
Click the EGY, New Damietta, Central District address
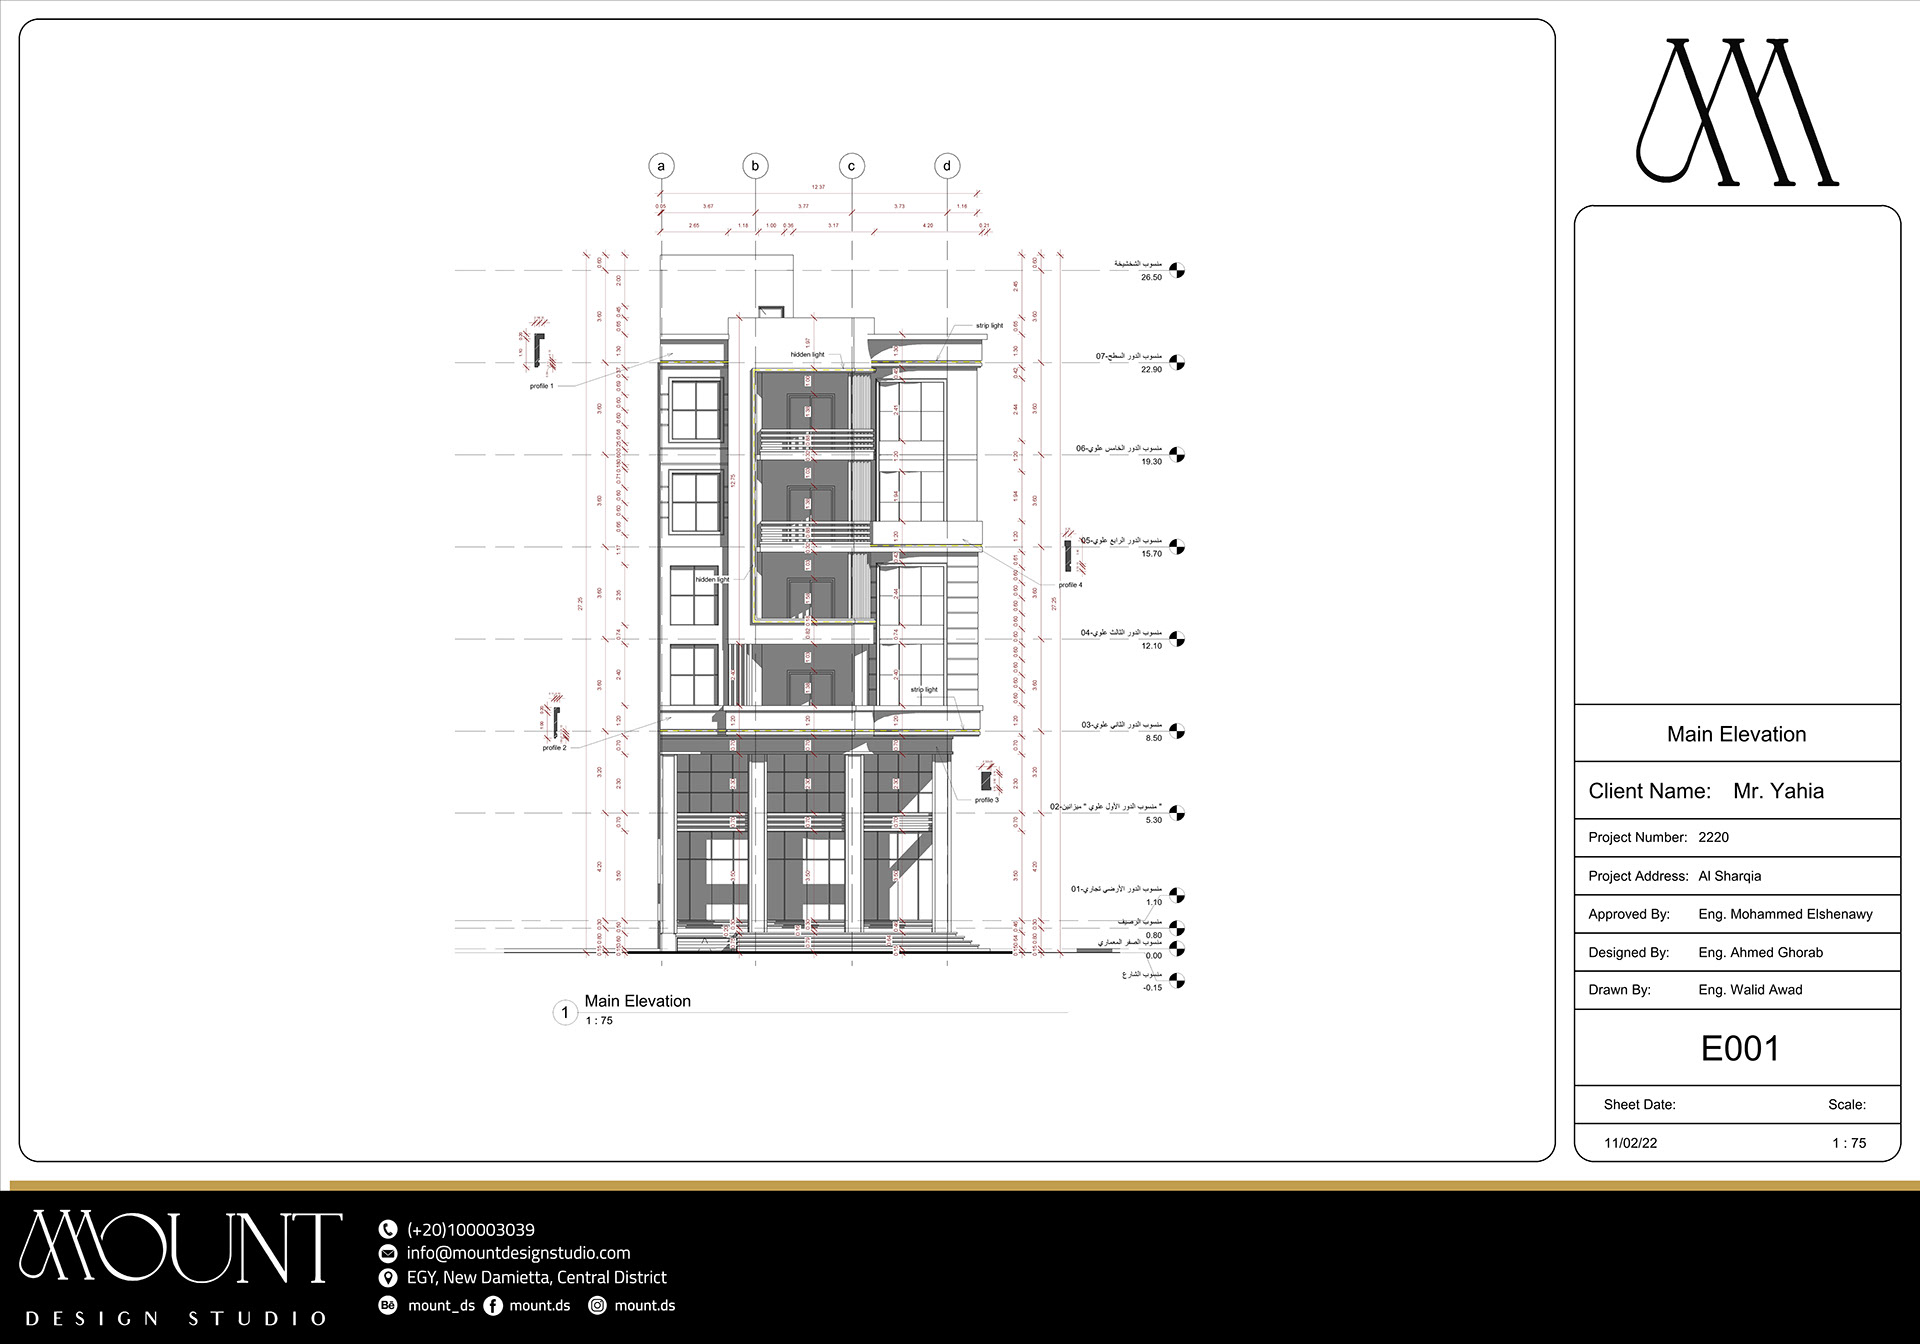coord(536,1277)
